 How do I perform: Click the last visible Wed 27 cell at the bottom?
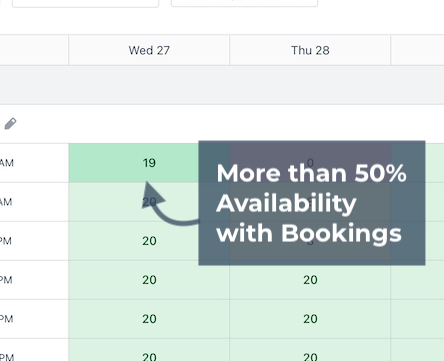149,350
